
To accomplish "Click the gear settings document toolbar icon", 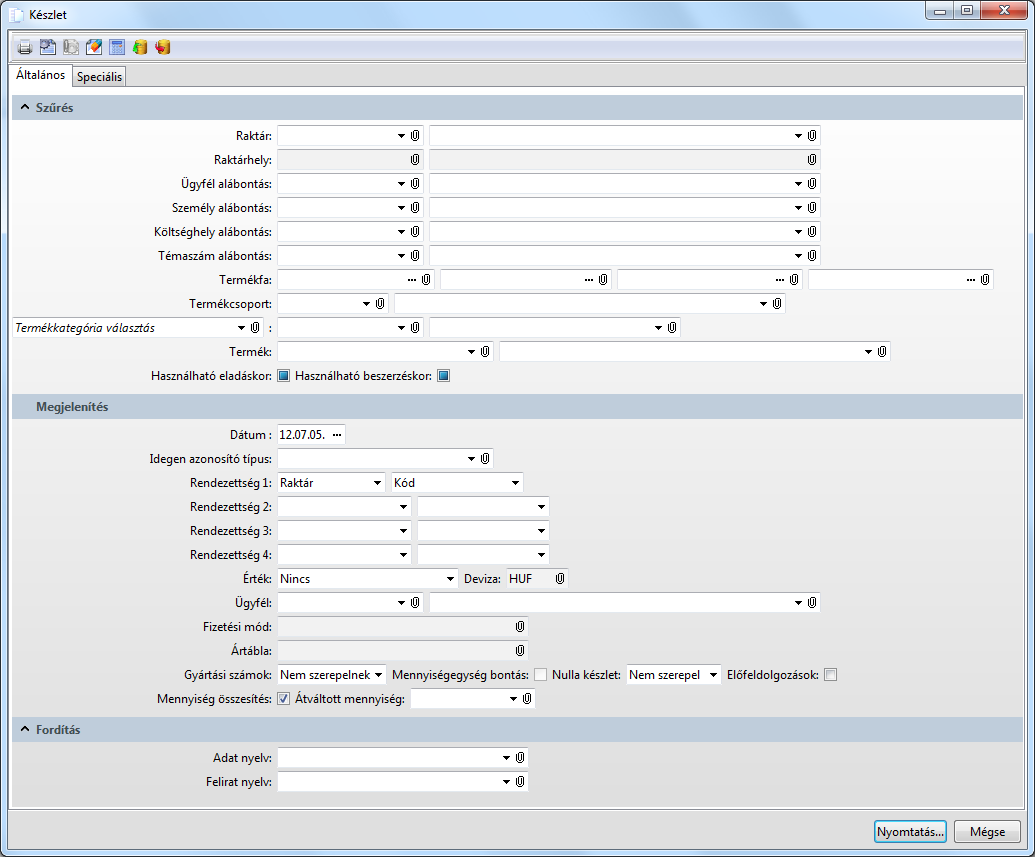I will pyautogui.click(x=48, y=47).
